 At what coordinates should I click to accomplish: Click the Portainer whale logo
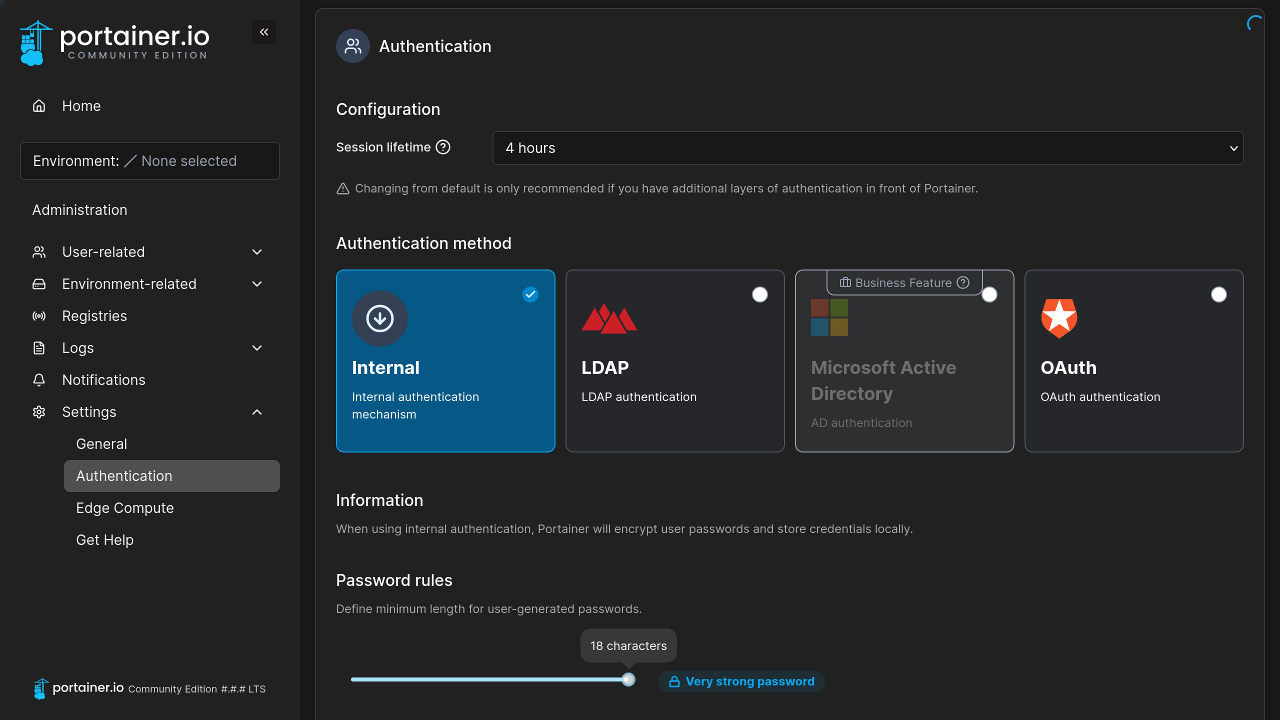[31, 41]
